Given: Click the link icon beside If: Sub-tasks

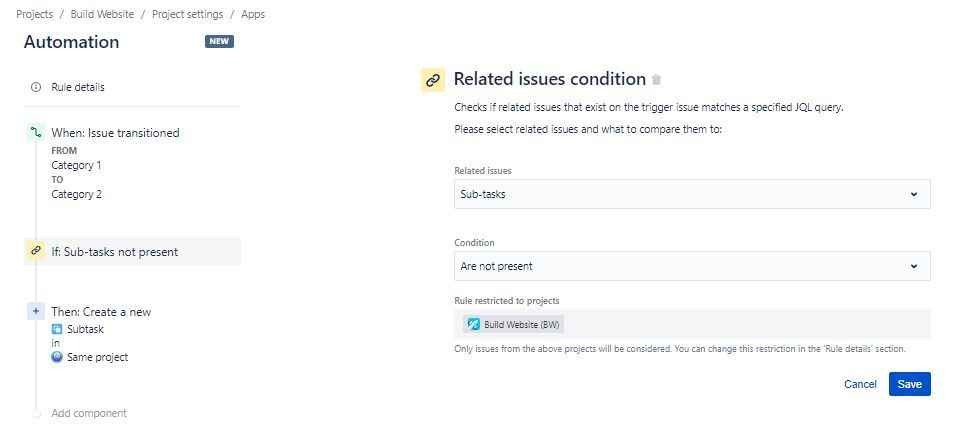Looking at the screenshot, I should pyautogui.click(x=36, y=251).
